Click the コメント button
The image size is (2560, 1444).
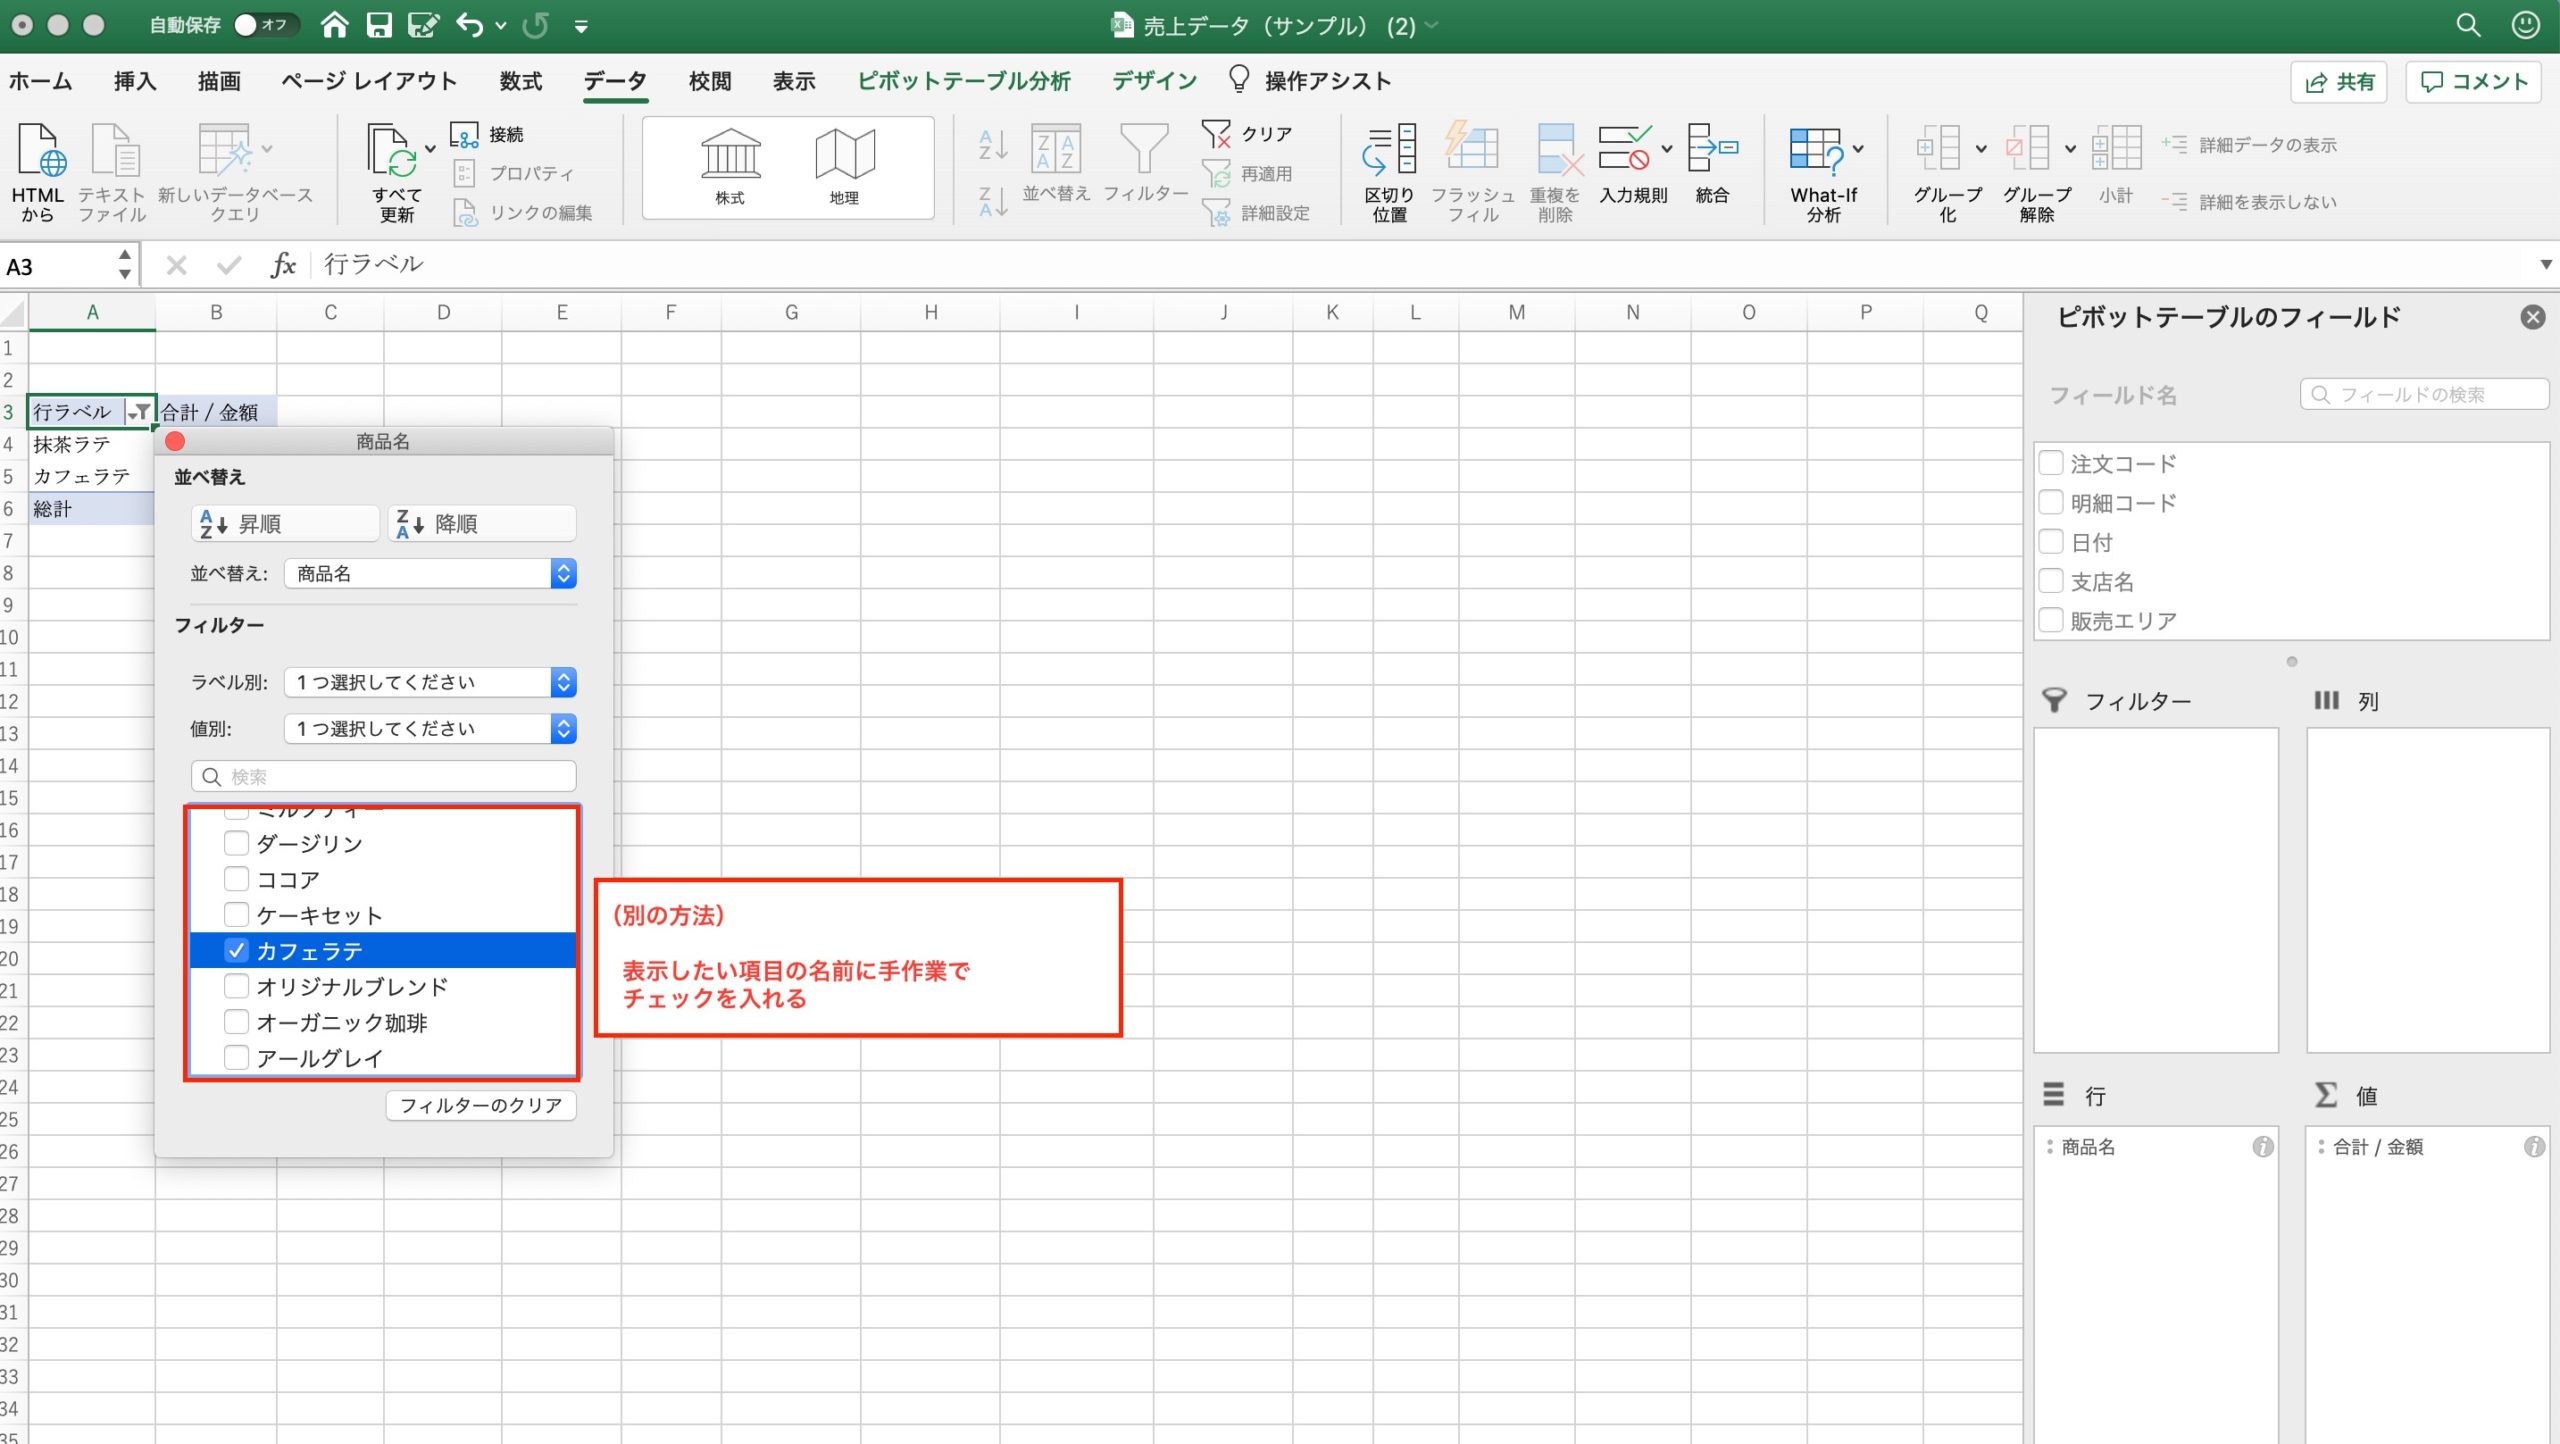[2473, 82]
